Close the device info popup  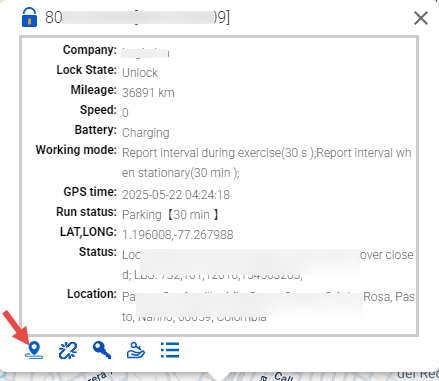(x=421, y=18)
